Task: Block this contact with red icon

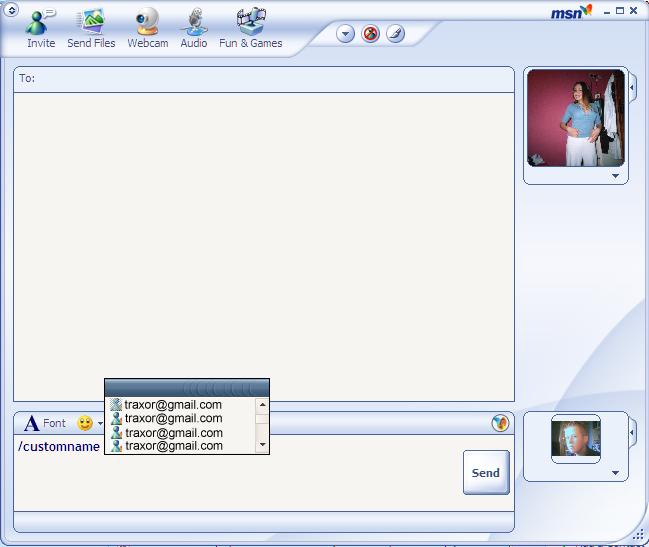Action: click(x=370, y=34)
